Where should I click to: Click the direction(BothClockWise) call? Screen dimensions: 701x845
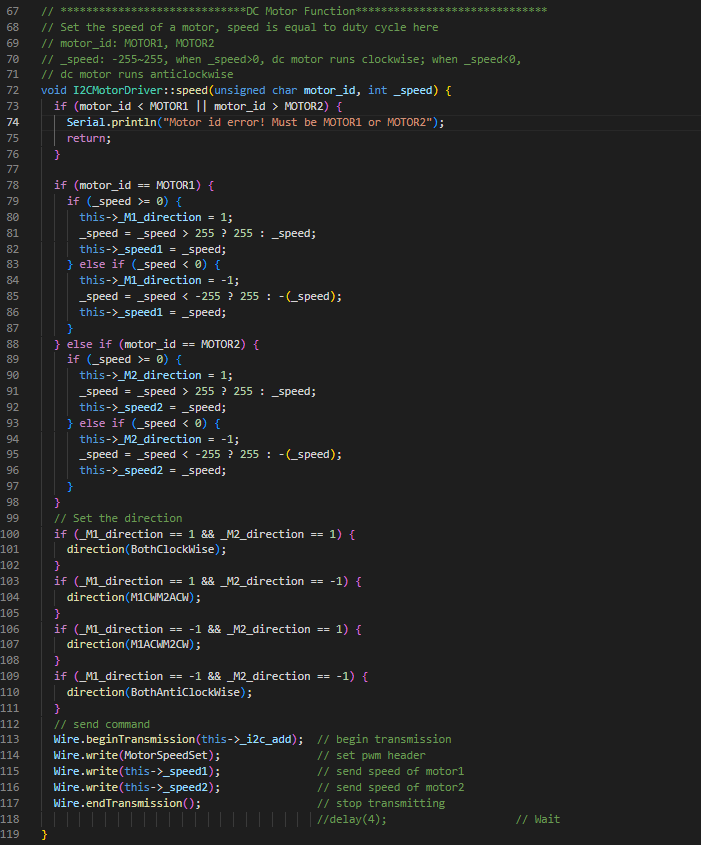140,550
